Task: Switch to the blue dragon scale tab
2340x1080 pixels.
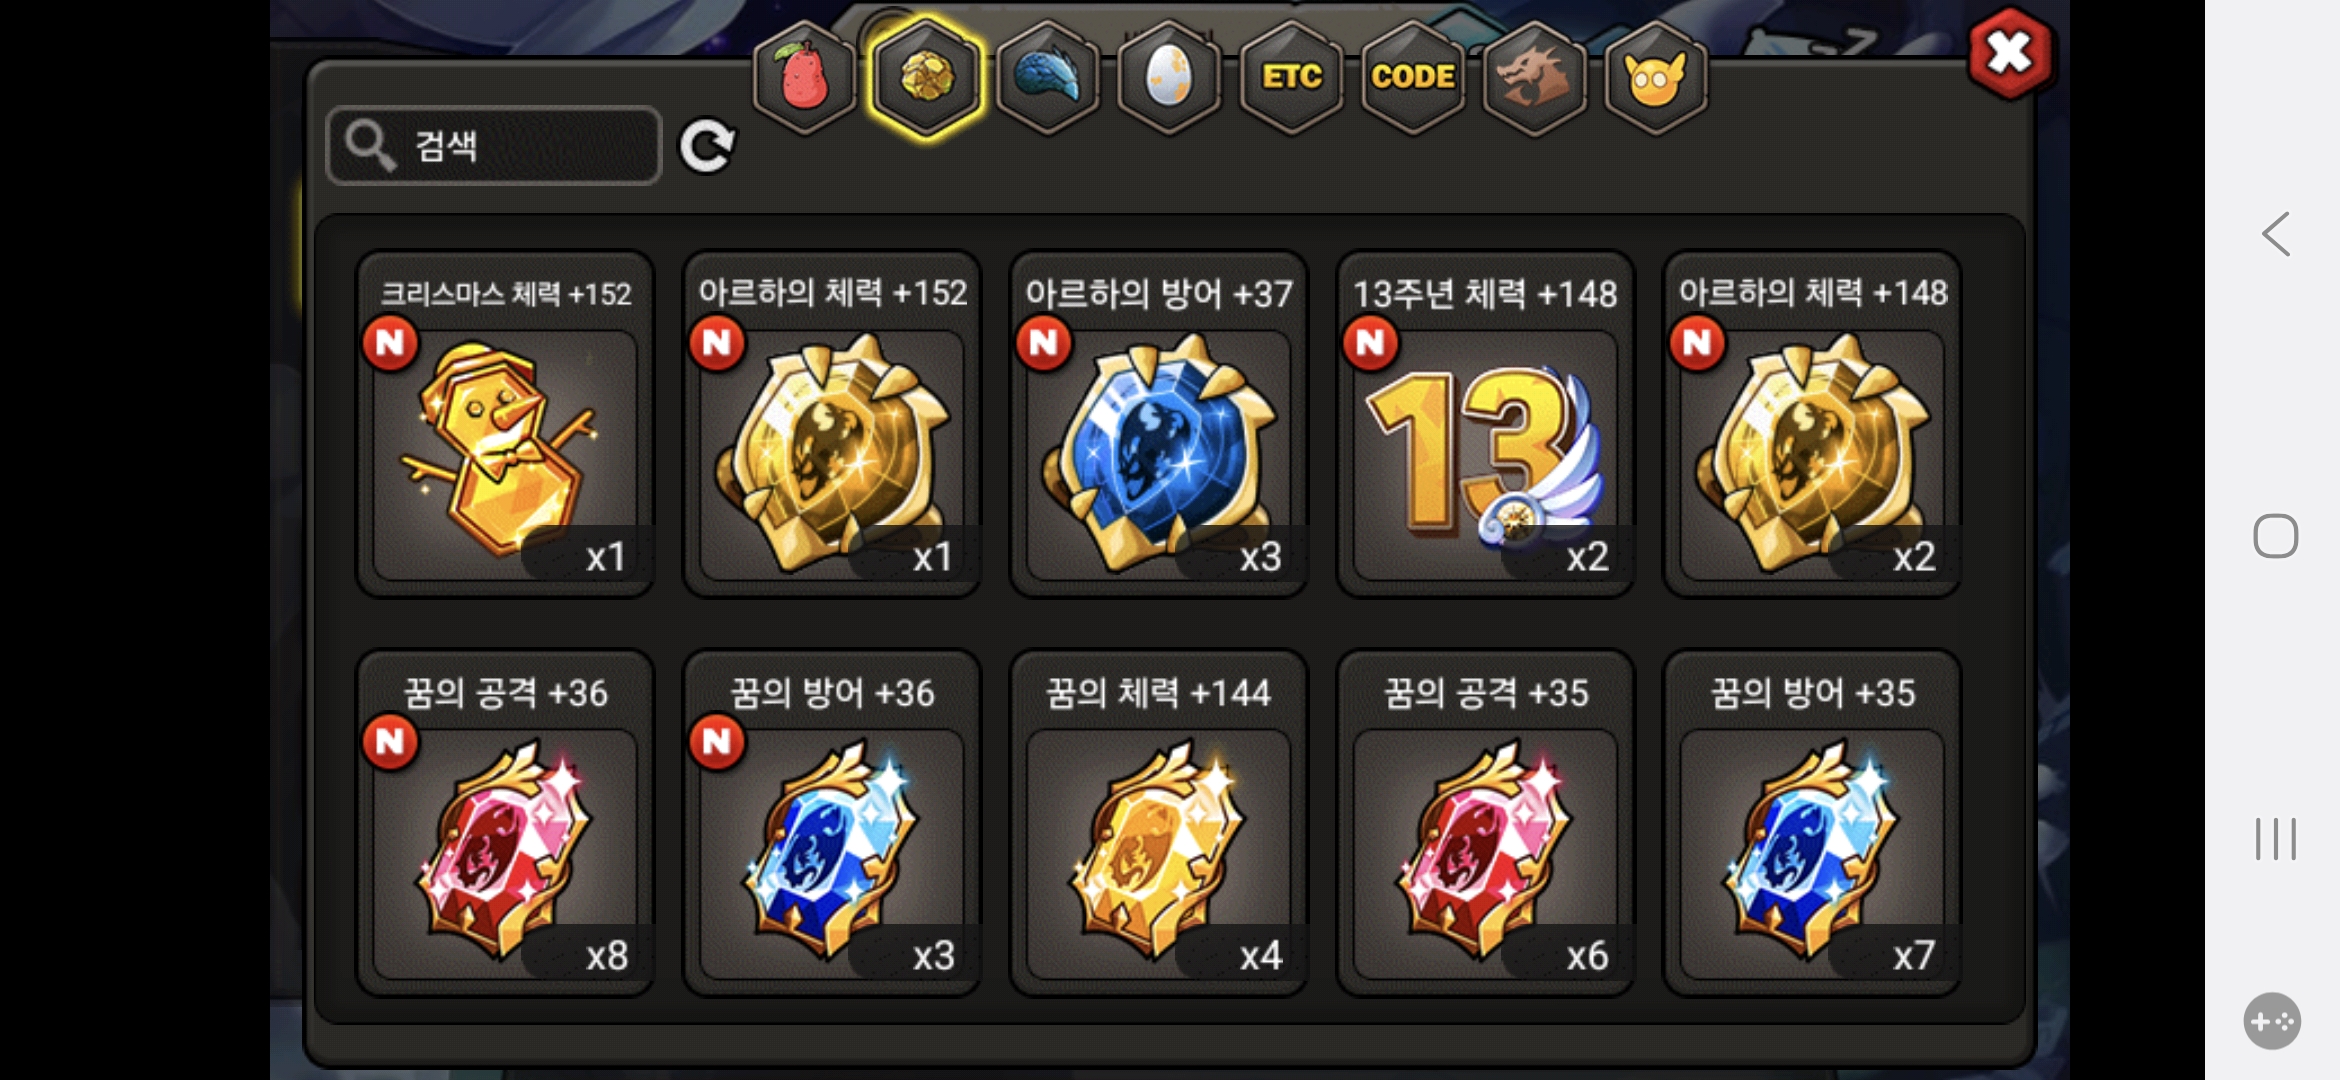Action: tap(1048, 77)
